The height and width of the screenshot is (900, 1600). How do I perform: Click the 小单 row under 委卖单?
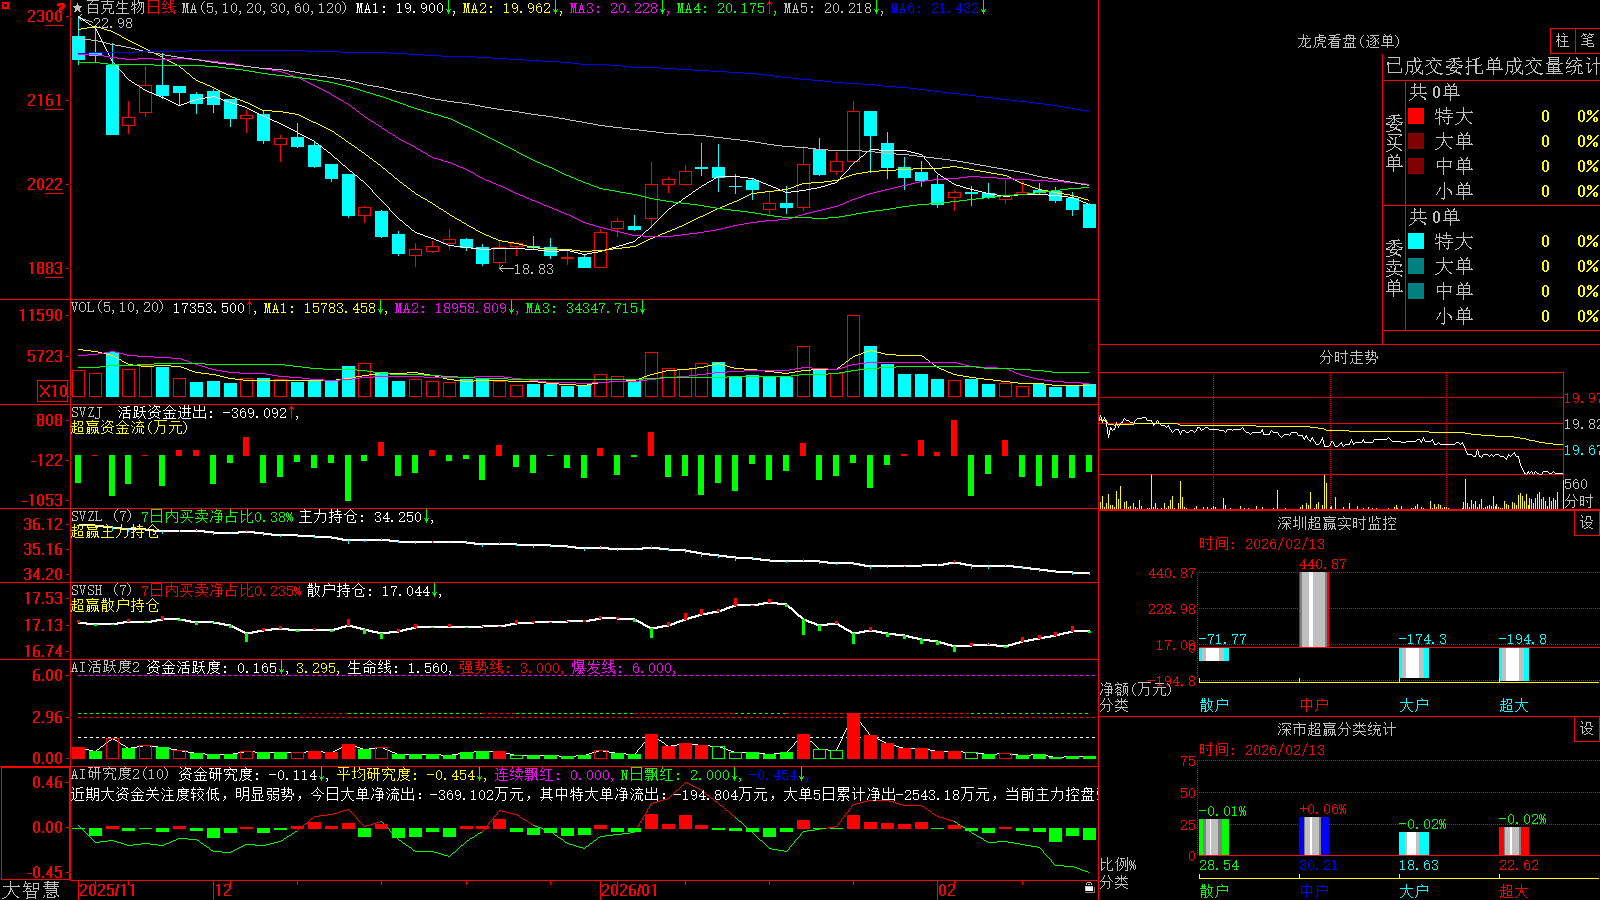1503,316
